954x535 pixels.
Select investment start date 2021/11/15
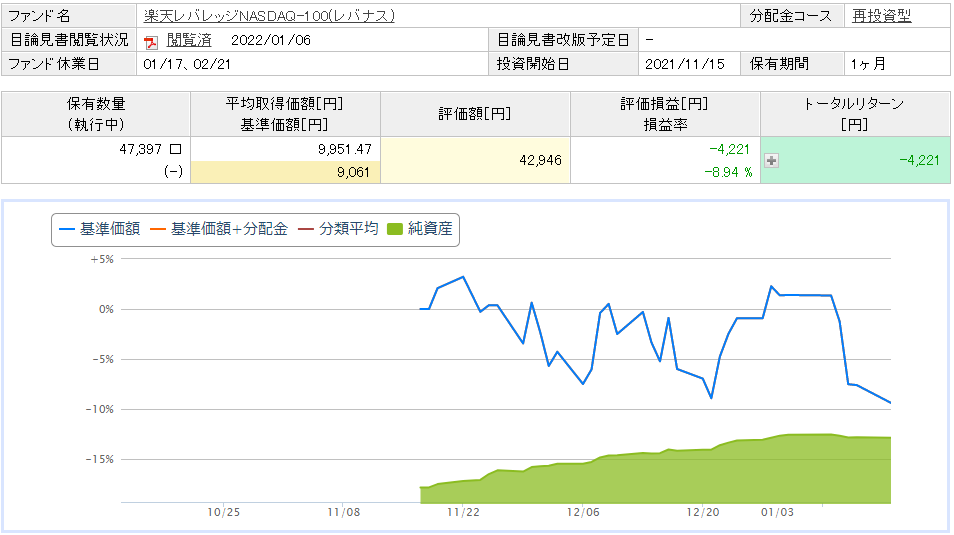point(684,64)
